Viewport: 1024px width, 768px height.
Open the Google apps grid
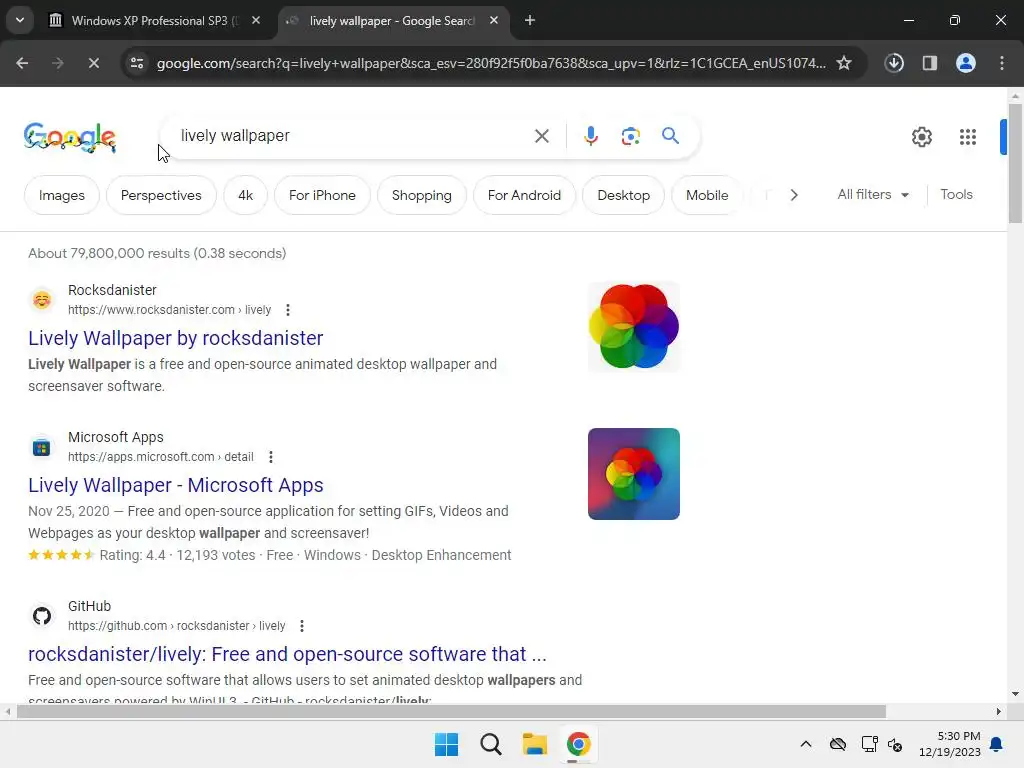coord(968,137)
